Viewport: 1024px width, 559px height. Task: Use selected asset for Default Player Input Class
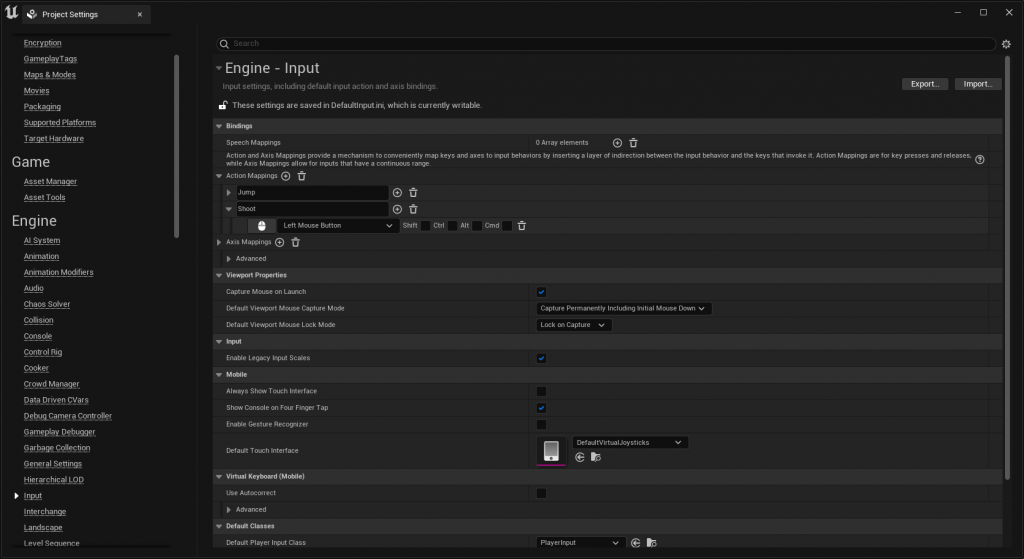(635, 543)
